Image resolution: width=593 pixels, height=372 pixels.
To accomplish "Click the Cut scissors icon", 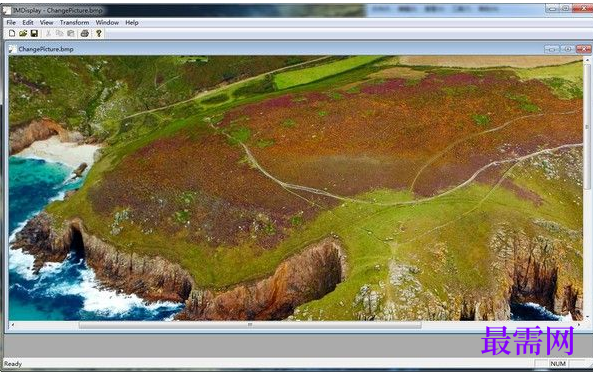I will pyautogui.click(x=48, y=34).
